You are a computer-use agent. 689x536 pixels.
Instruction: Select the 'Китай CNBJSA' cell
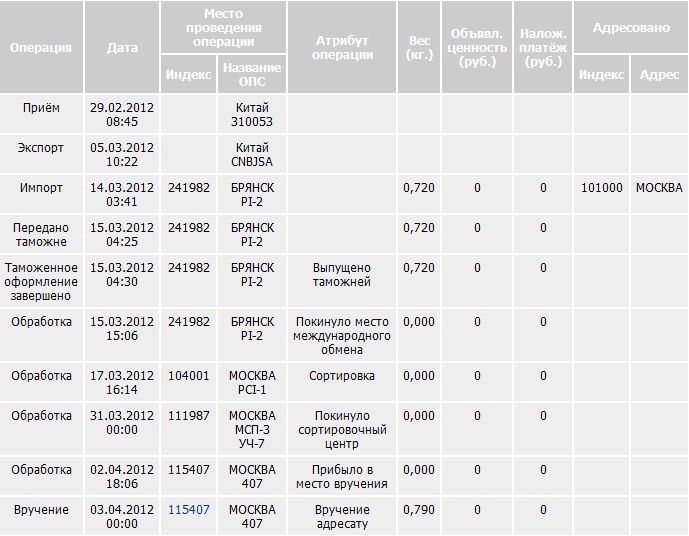(252, 155)
